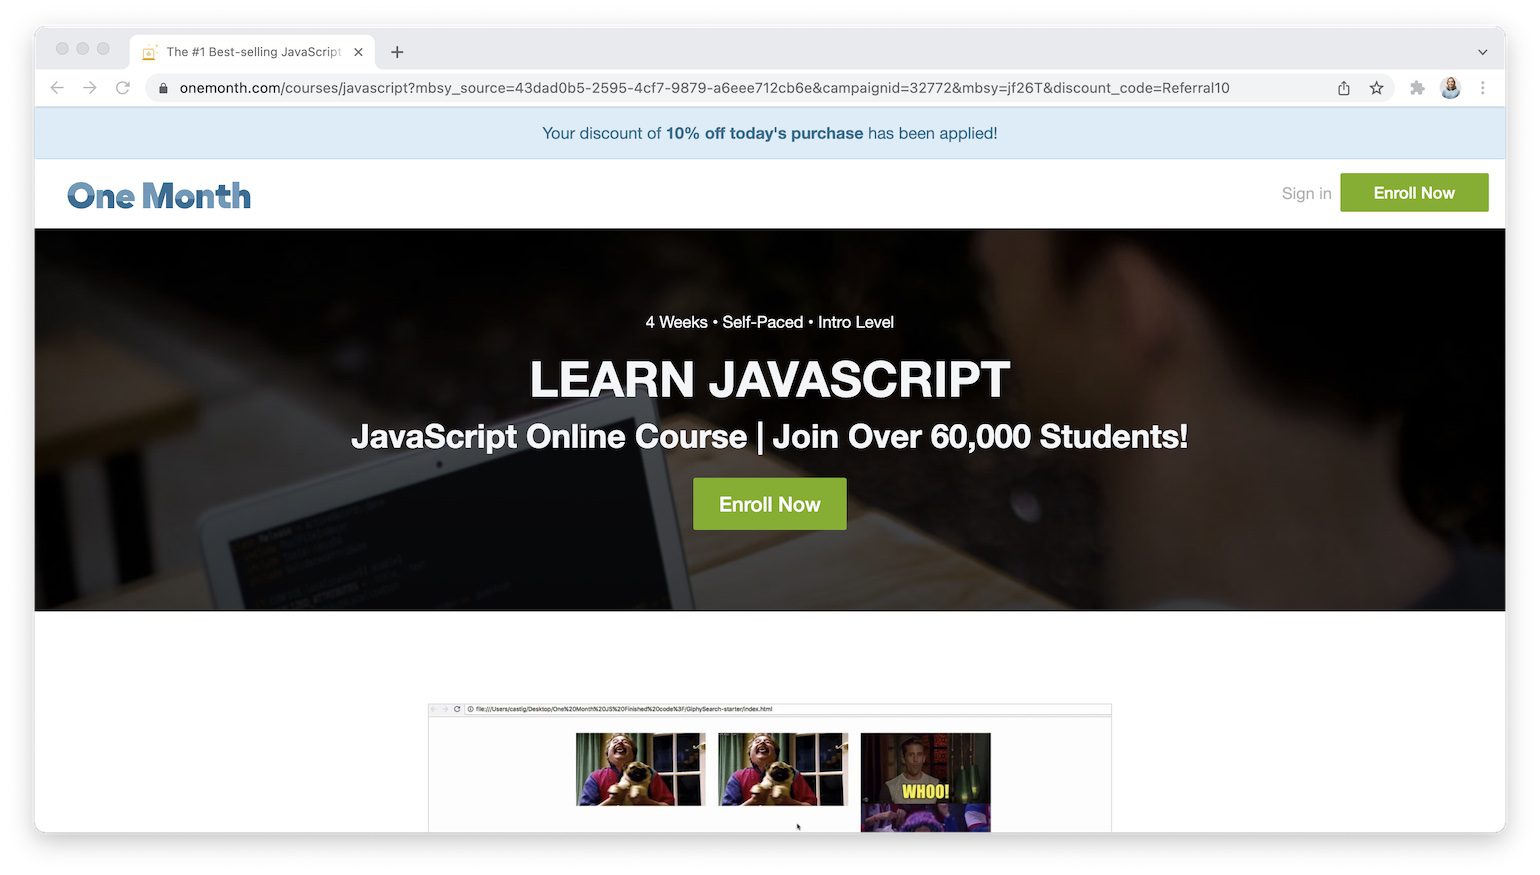
Task: Click the browser back arrow
Action: [x=57, y=88]
